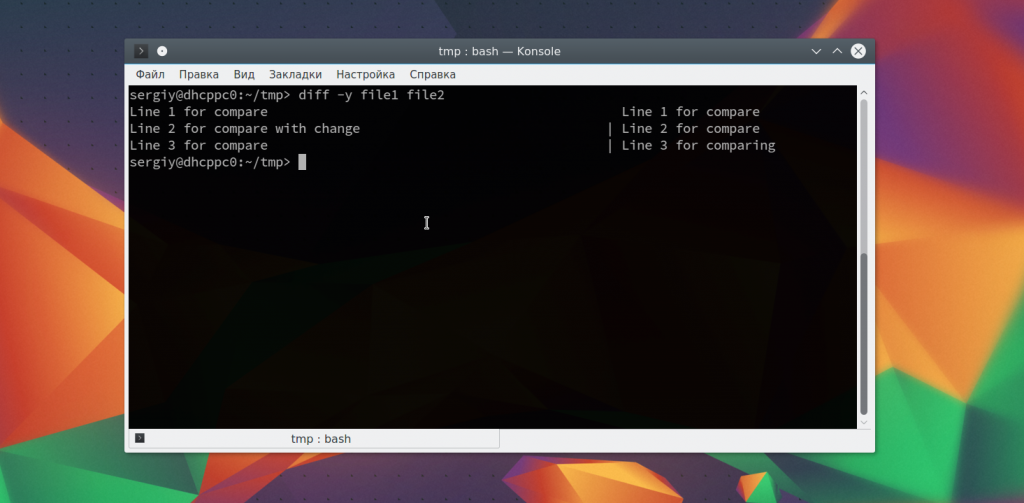Click the scrollbar down arrow
This screenshot has height=503, width=1024.
point(864,423)
